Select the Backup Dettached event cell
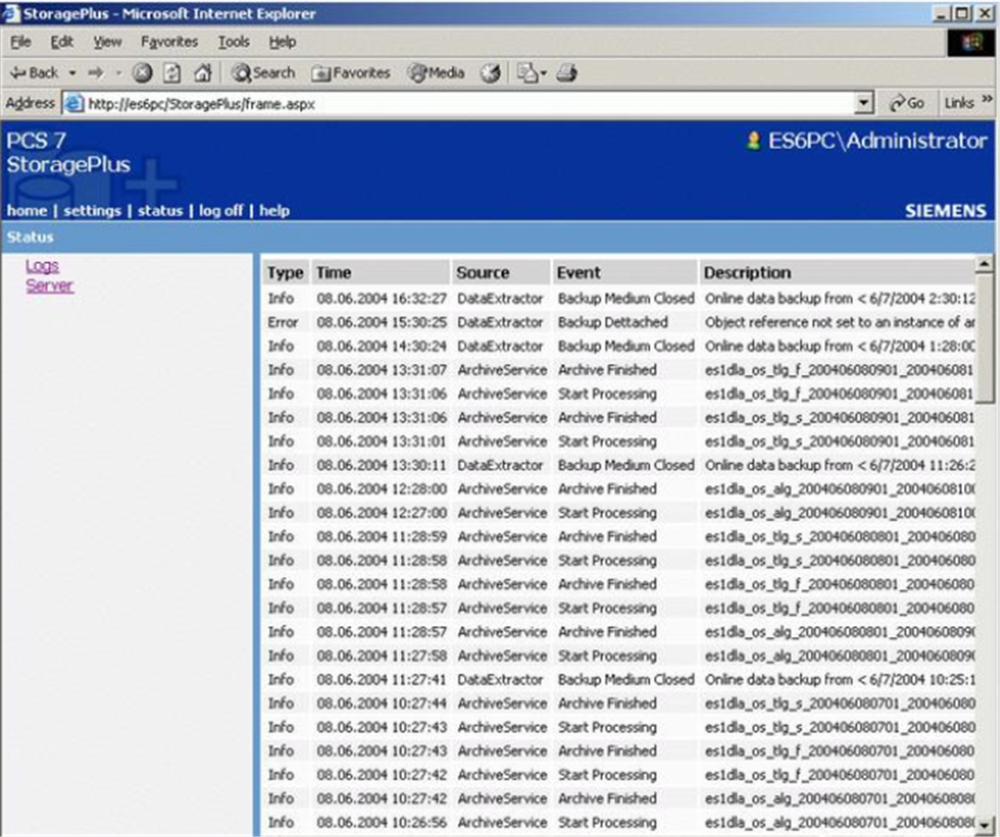Image resolution: width=1000 pixels, height=837 pixels. pos(613,322)
